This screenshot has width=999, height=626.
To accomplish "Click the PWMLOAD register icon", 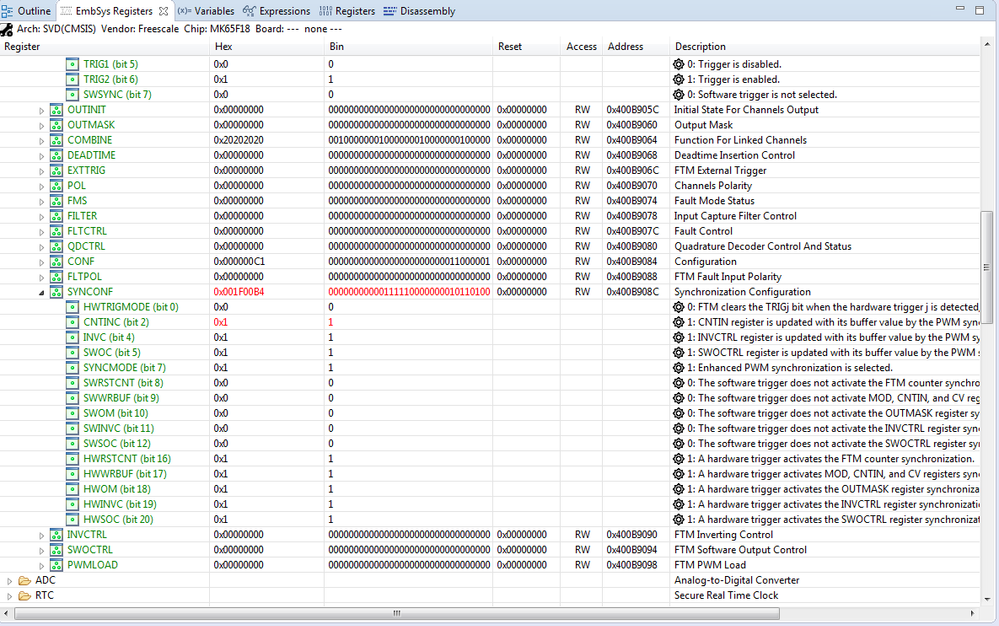I will coord(55,565).
